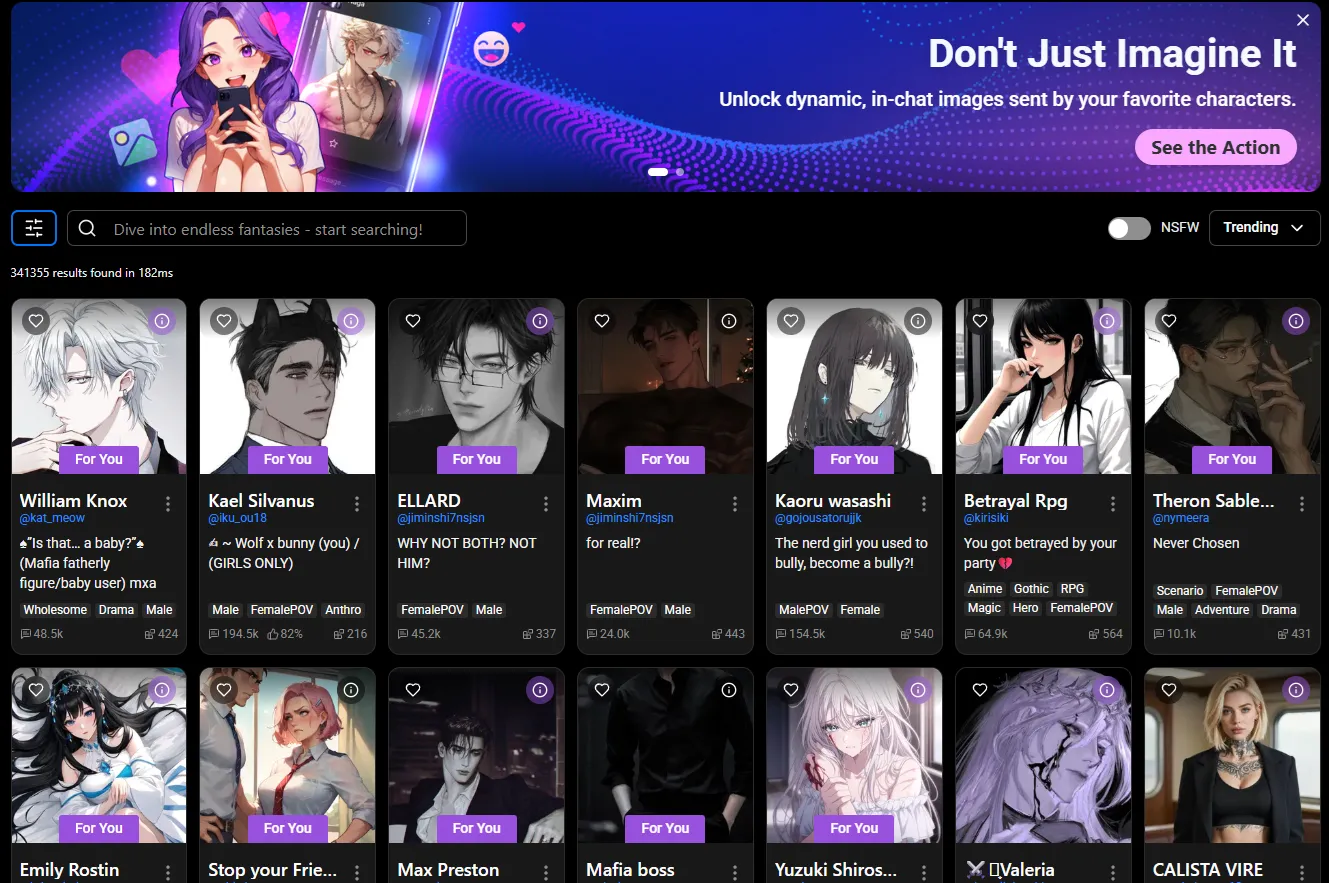Close the promotional banner
The image size is (1329, 883).
click(1302, 20)
